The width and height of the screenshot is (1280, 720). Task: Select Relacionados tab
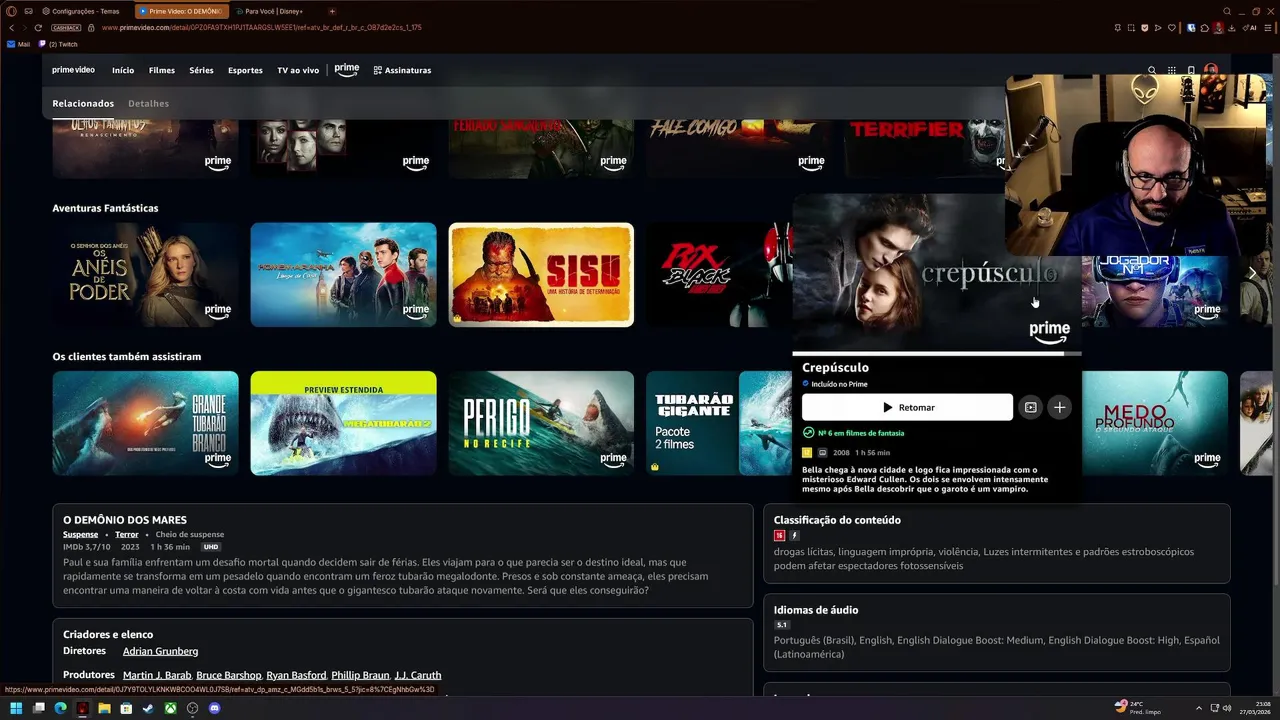coord(83,103)
